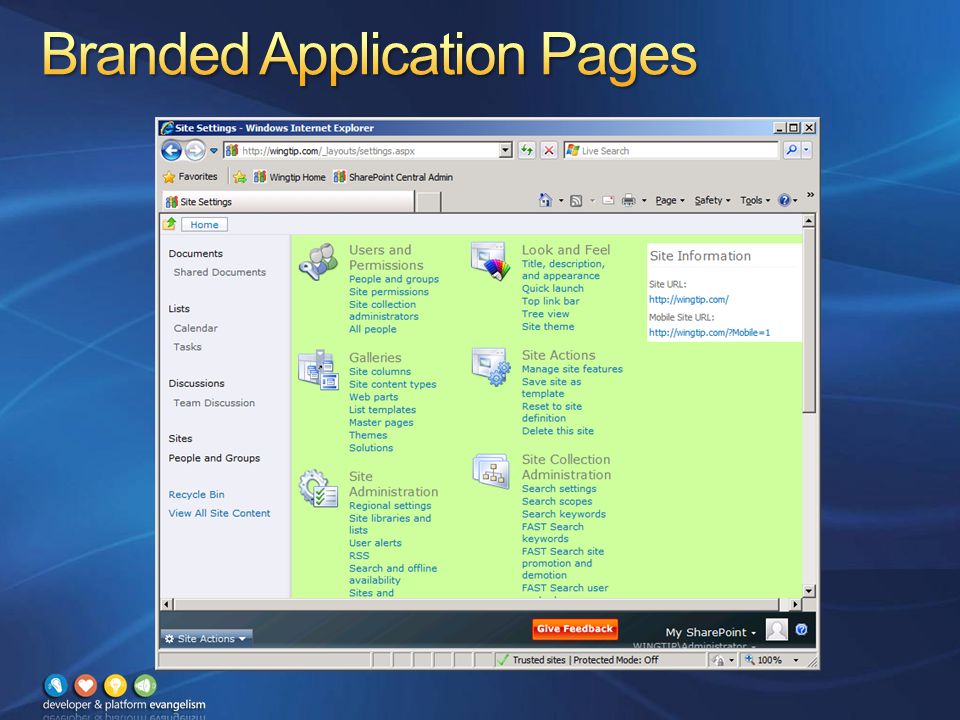Image resolution: width=960 pixels, height=720 pixels.
Task: Open the Recycle Bin
Action: click(197, 495)
